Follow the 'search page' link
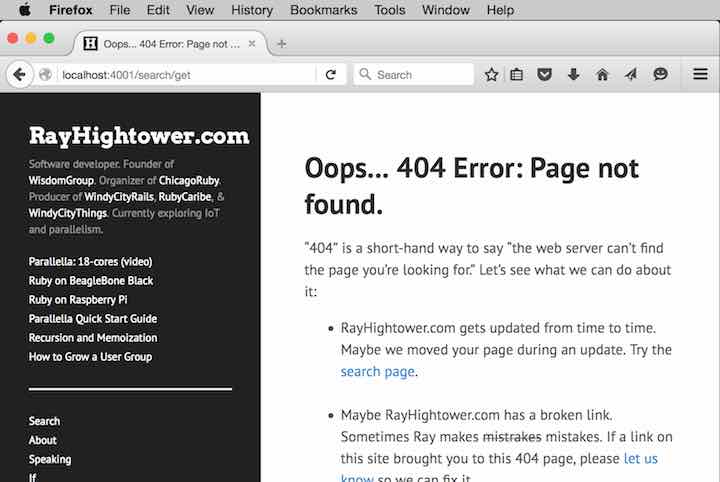Viewport: 720px width, 482px height. click(x=377, y=371)
